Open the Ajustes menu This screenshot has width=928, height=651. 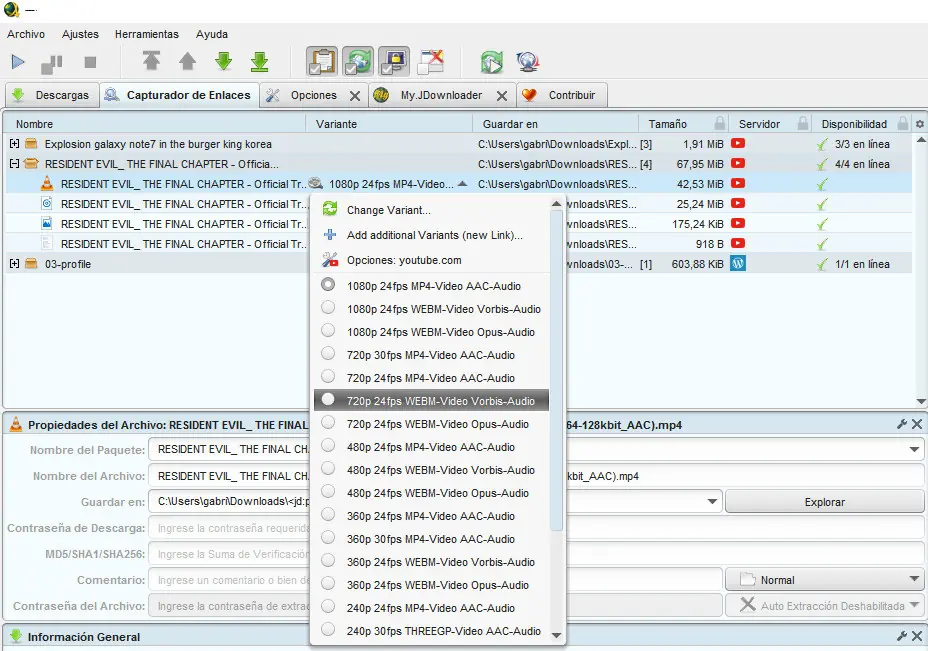click(80, 34)
